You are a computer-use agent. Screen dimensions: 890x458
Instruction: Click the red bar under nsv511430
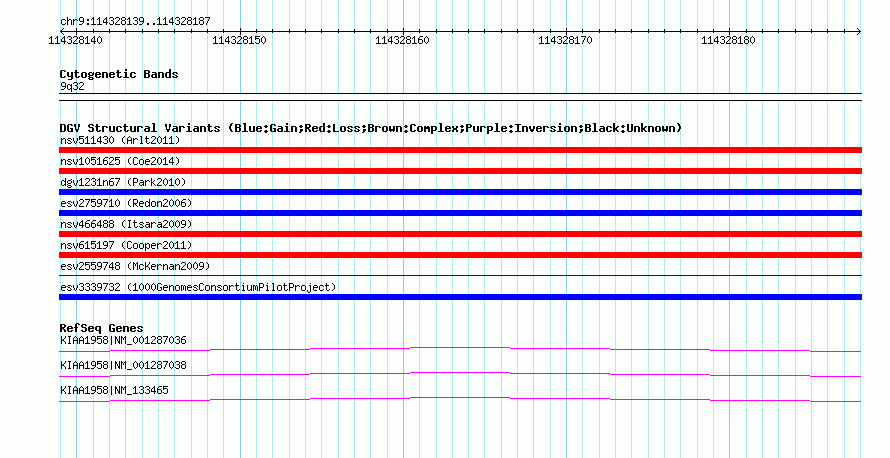click(x=460, y=150)
